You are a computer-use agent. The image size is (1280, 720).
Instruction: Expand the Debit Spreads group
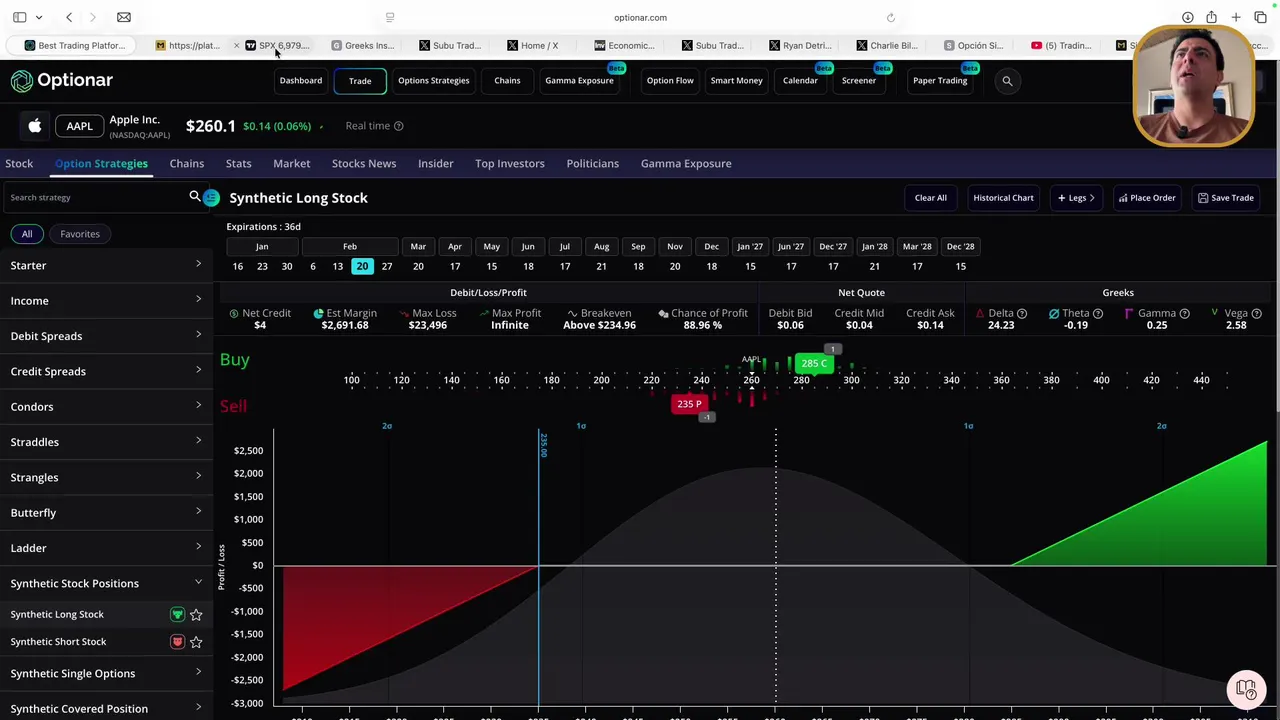click(x=106, y=336)
